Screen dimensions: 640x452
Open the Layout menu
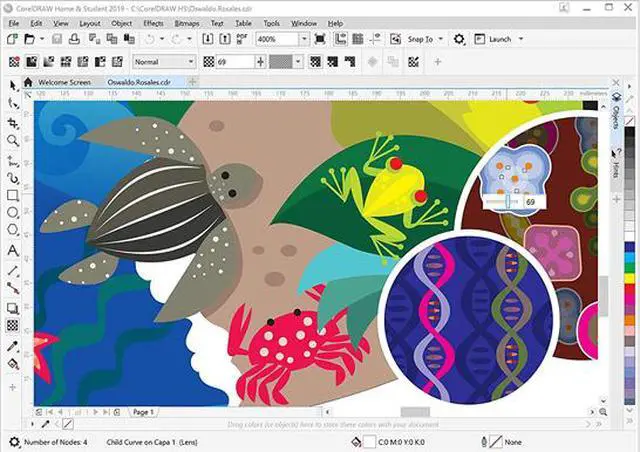click(x=90, y=24)
